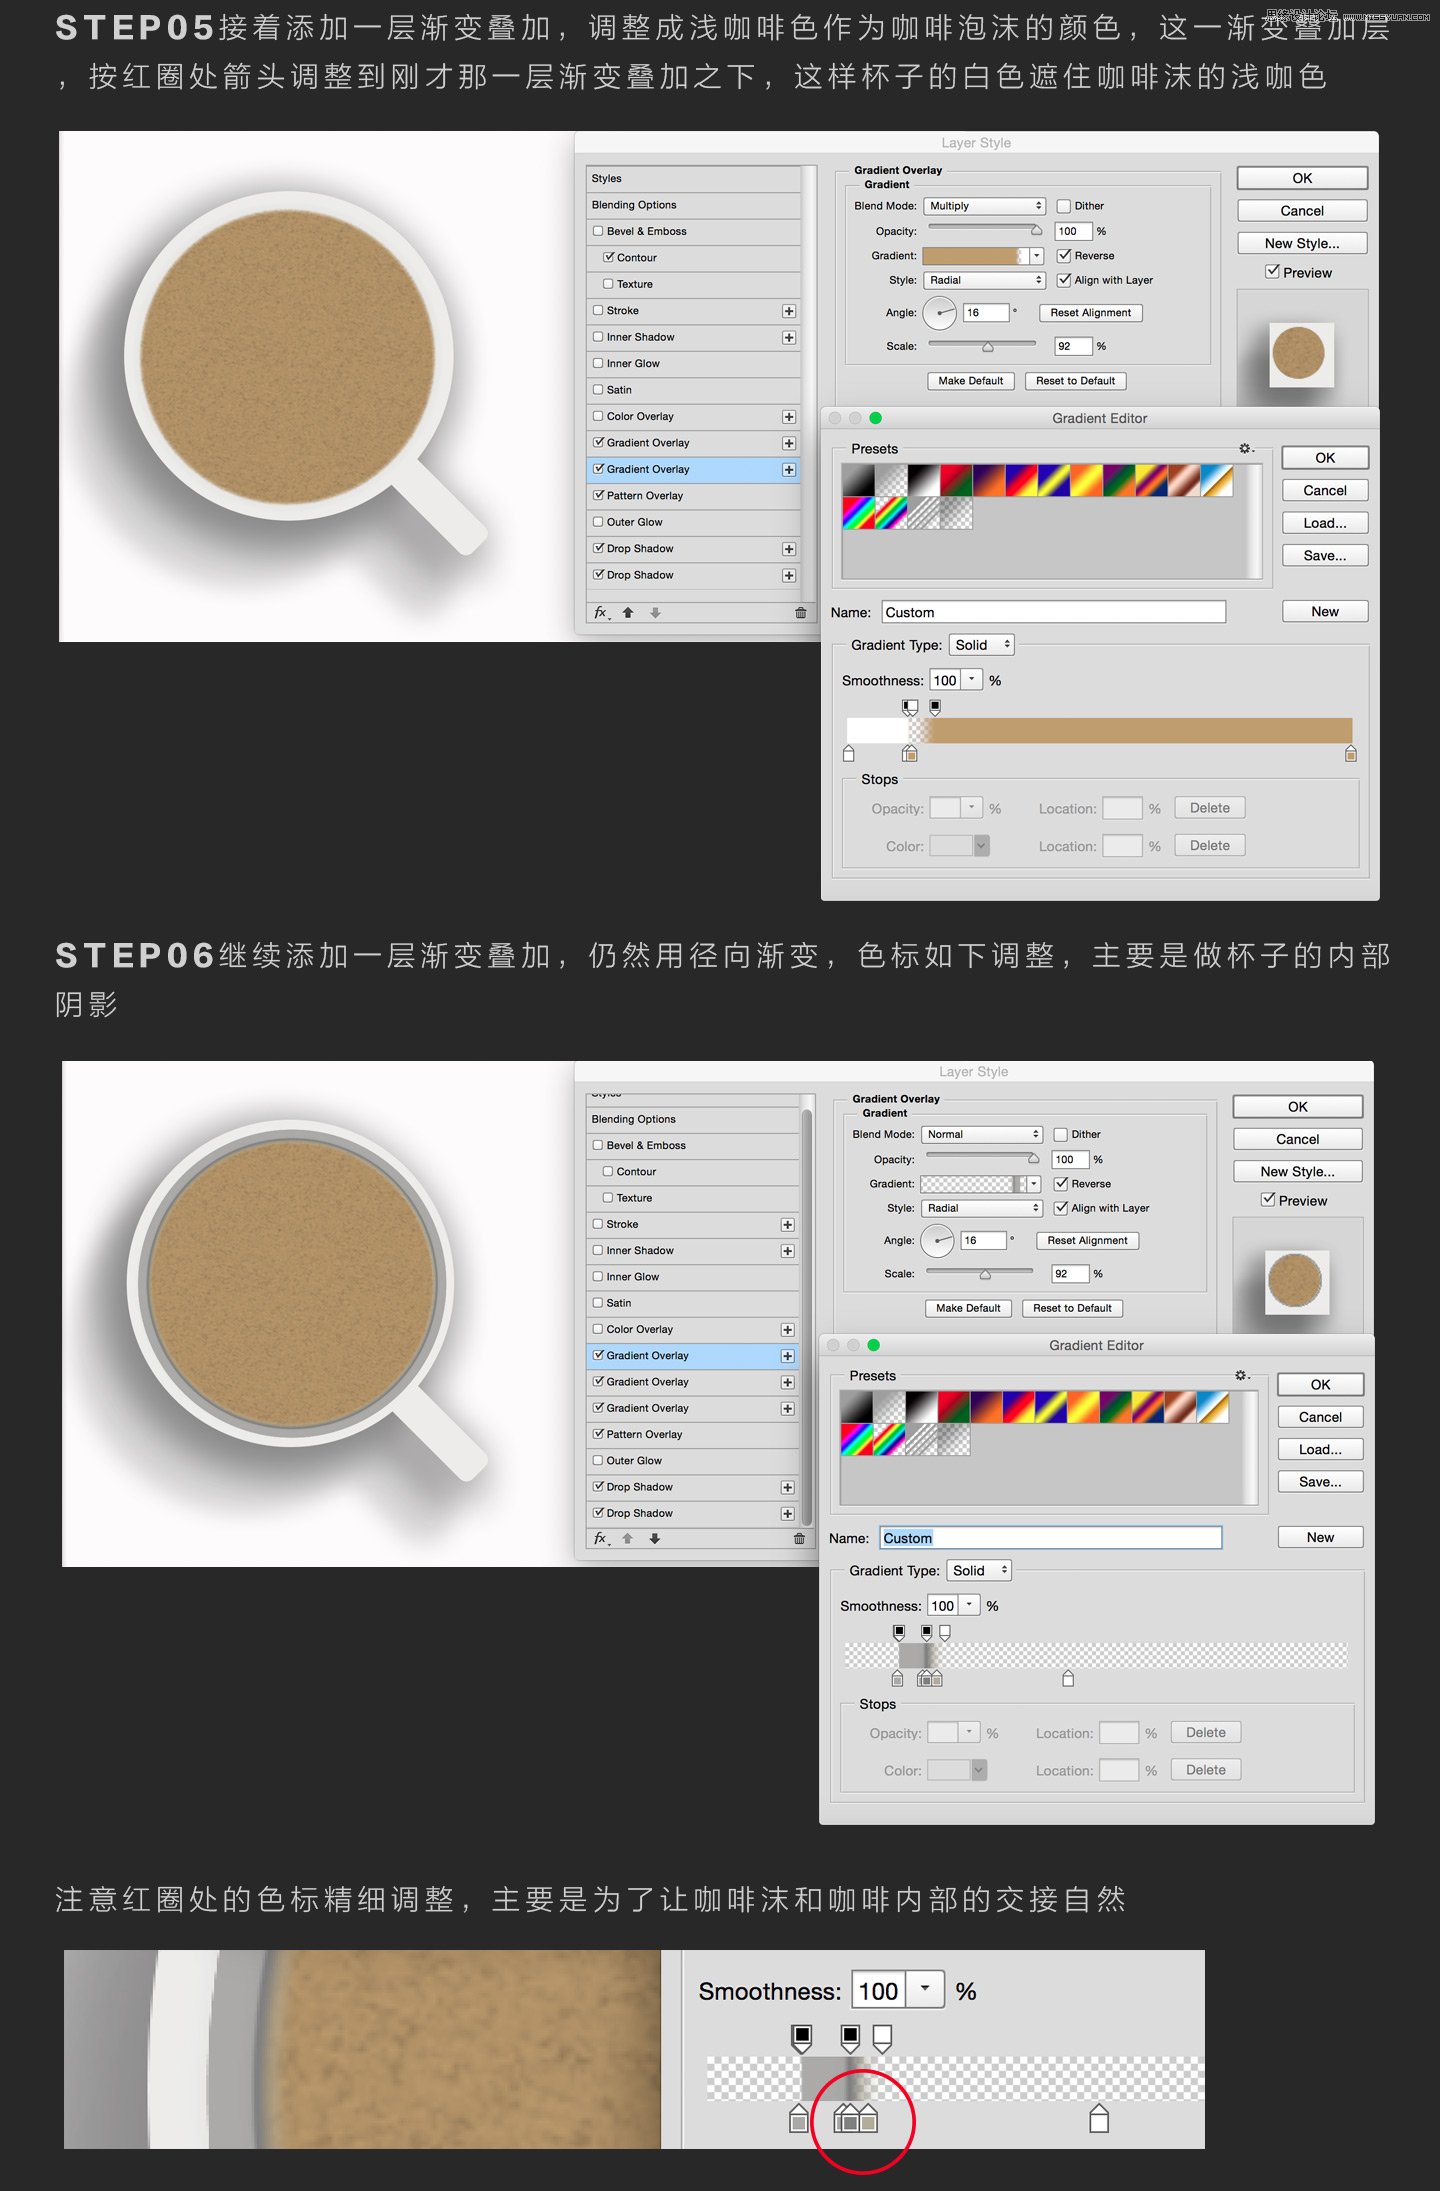Click Reset to Default in STEP06 dialog
The height and width of the screenshot is (2191, 1440).
(x=1072, y=1308)
